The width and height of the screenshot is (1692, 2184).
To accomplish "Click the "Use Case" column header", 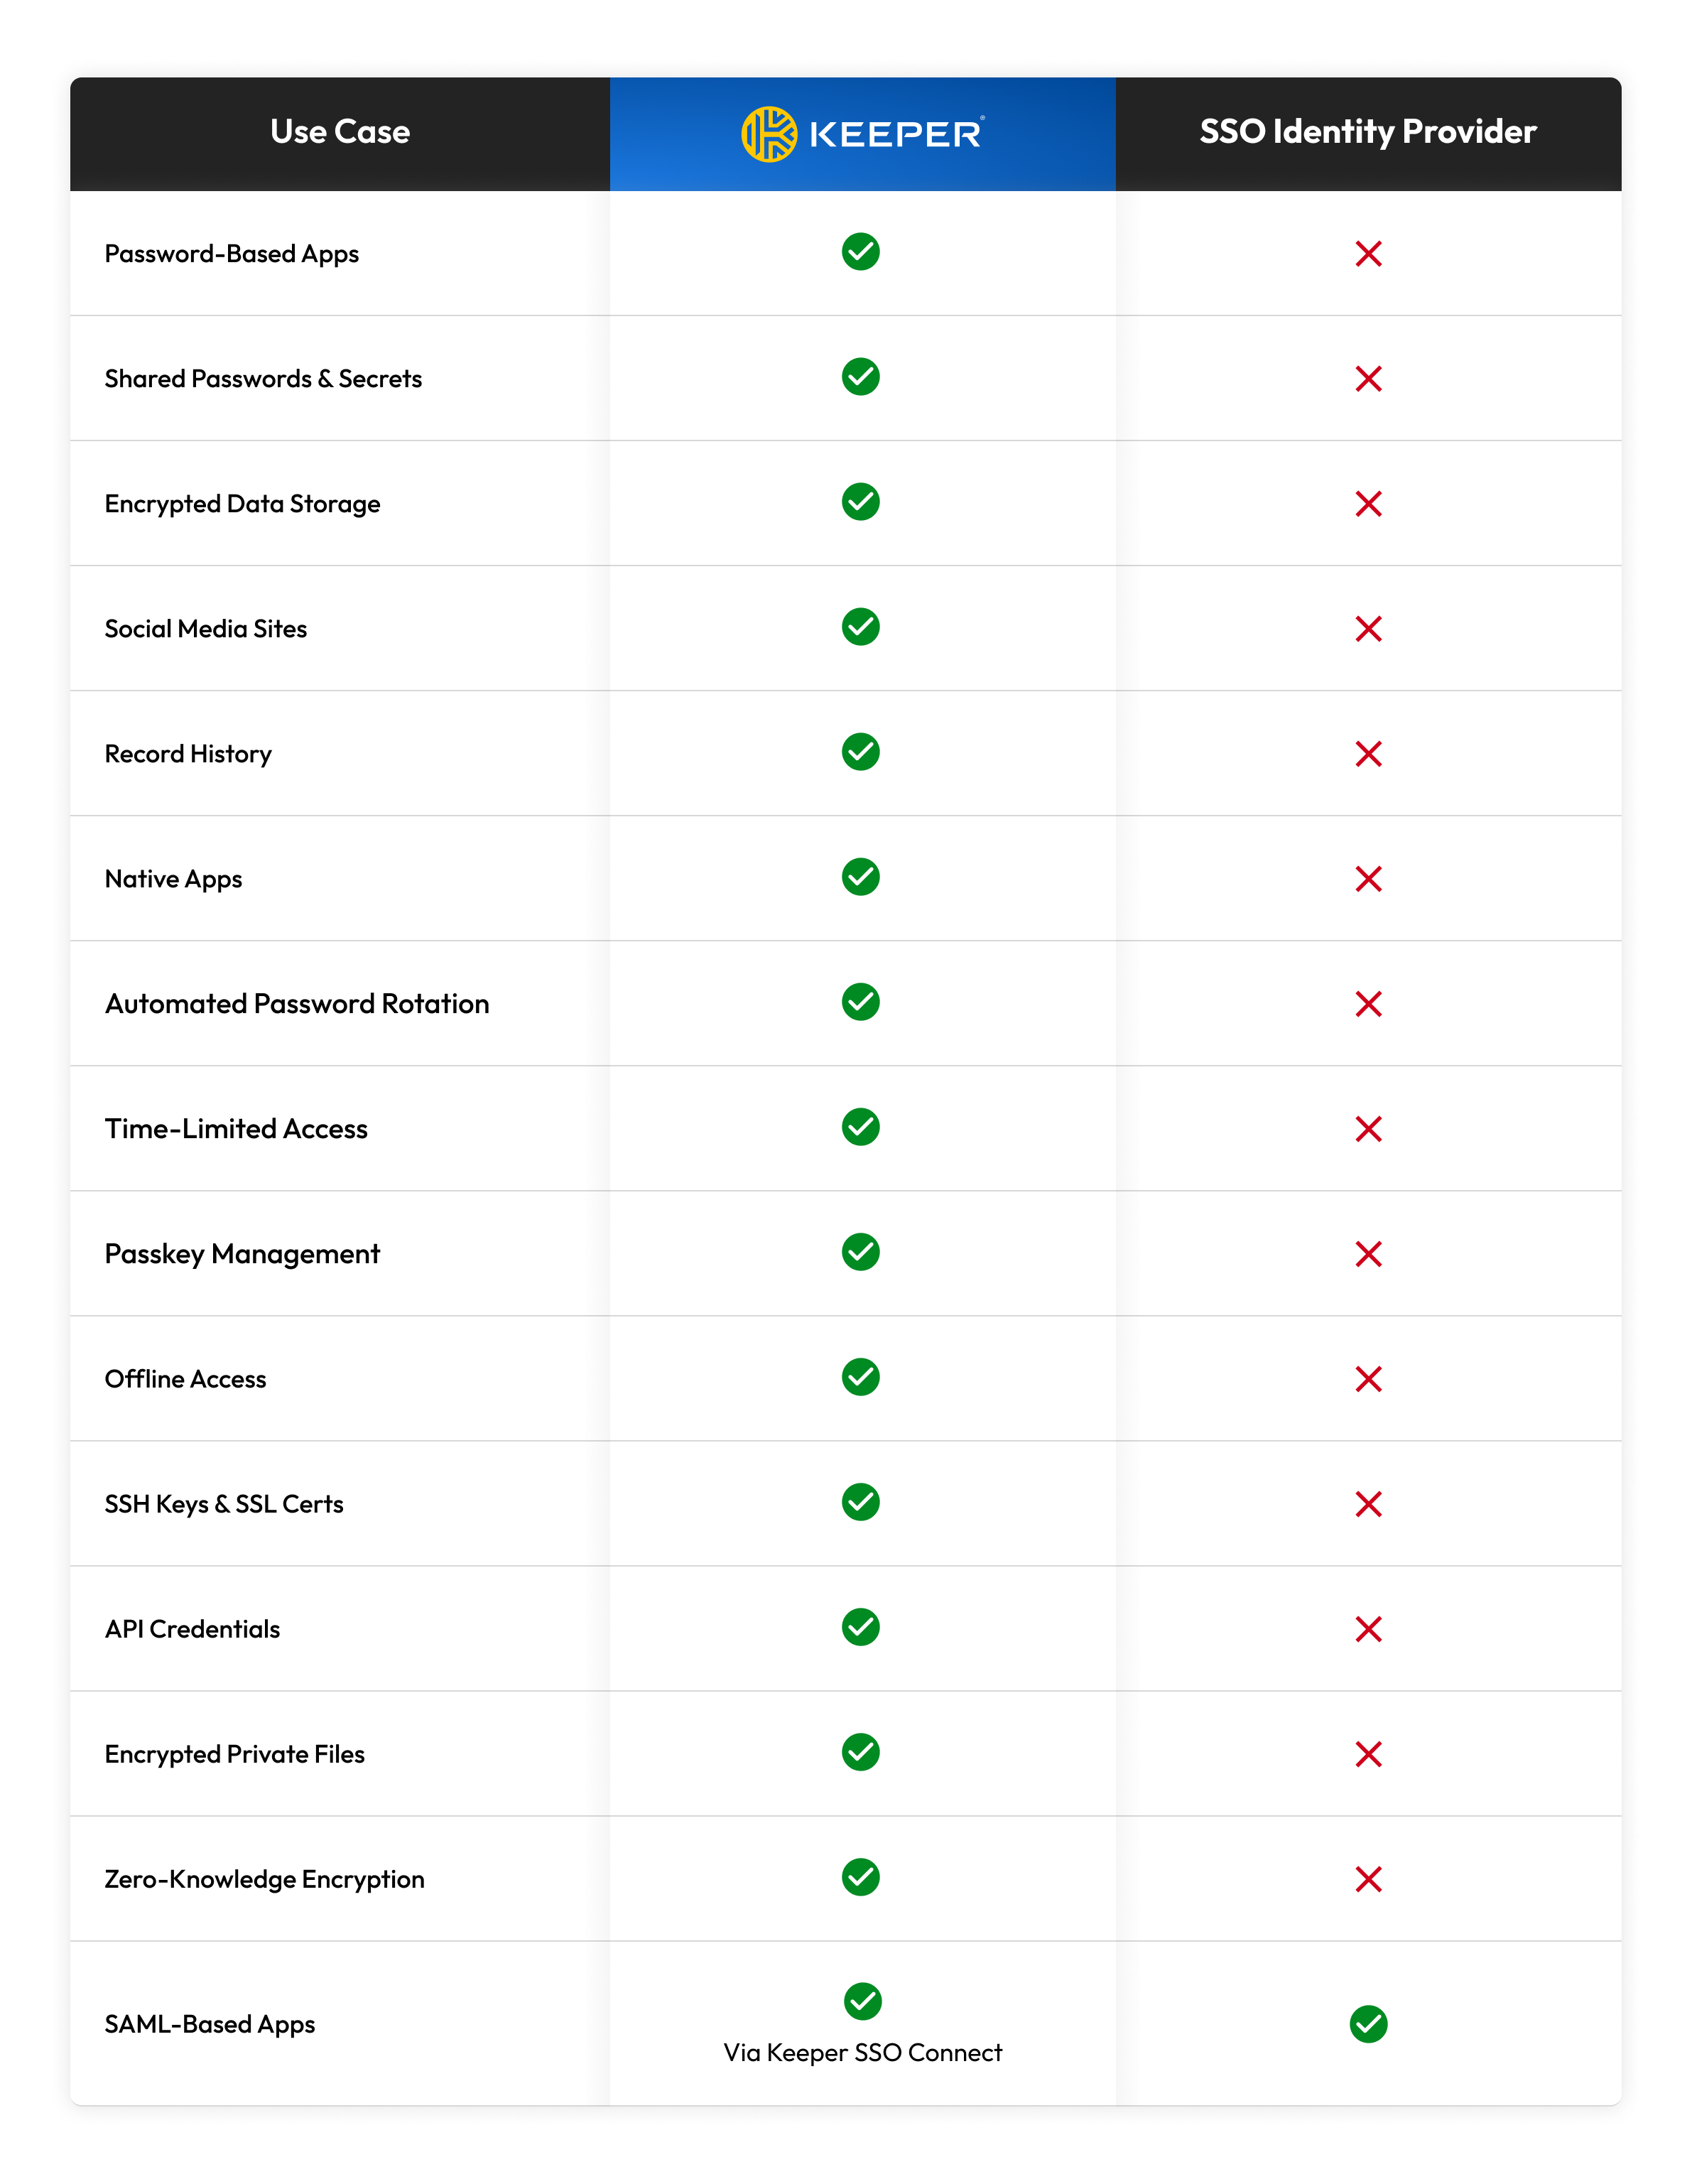I will pyautogui.click(x=340, y=132).
